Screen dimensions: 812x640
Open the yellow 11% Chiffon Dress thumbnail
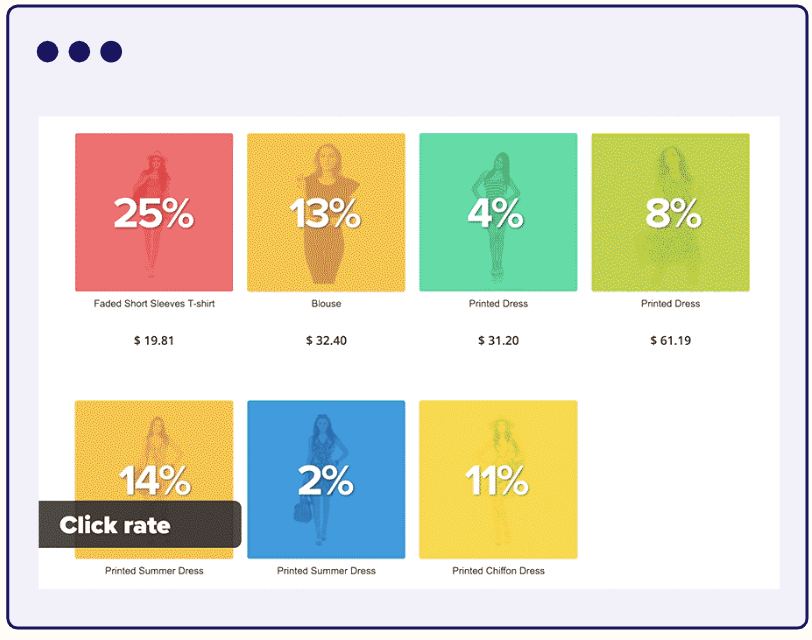pos(498,479)
